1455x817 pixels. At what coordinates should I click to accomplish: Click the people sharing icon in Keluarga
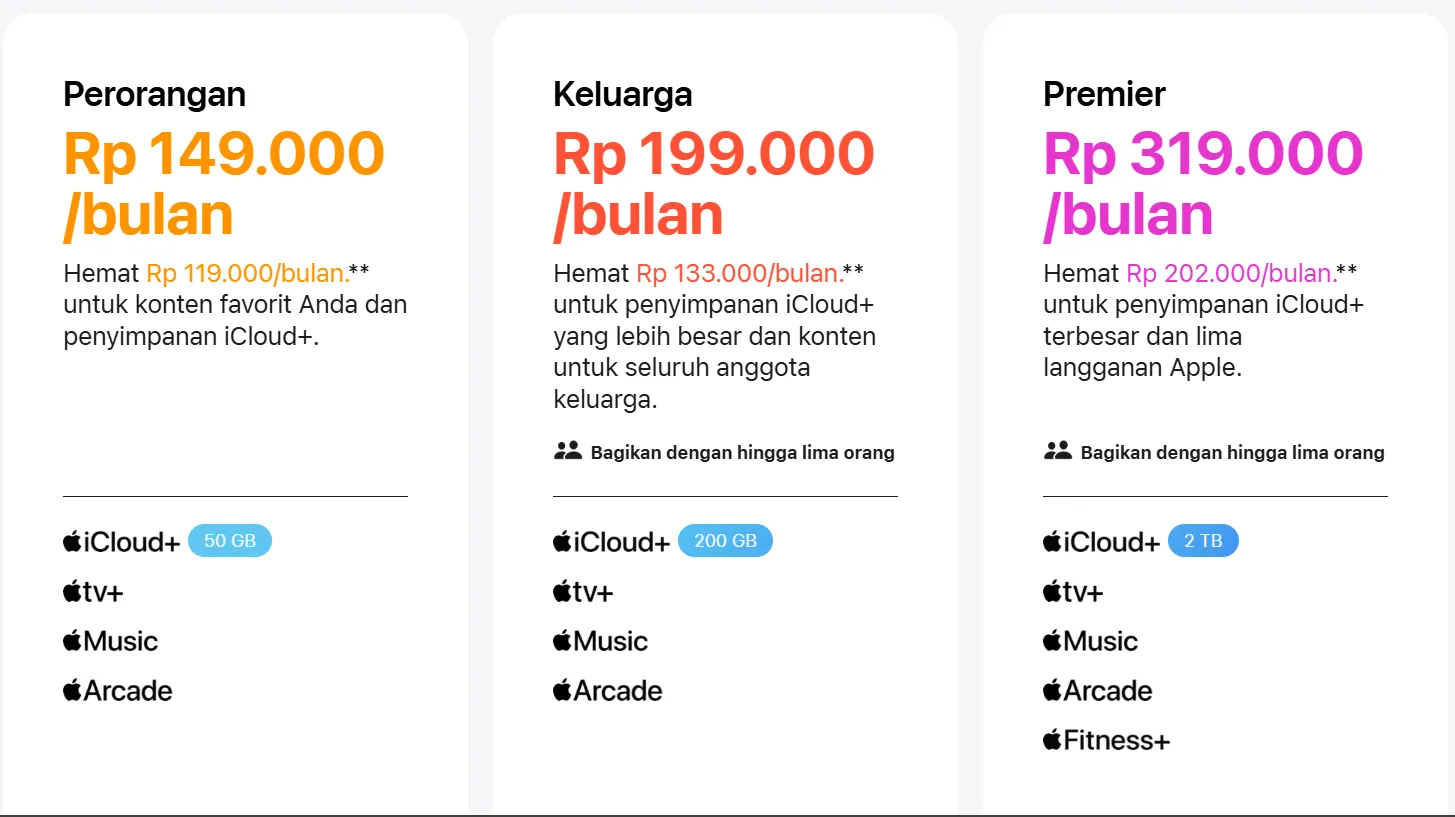coord(567,451)
